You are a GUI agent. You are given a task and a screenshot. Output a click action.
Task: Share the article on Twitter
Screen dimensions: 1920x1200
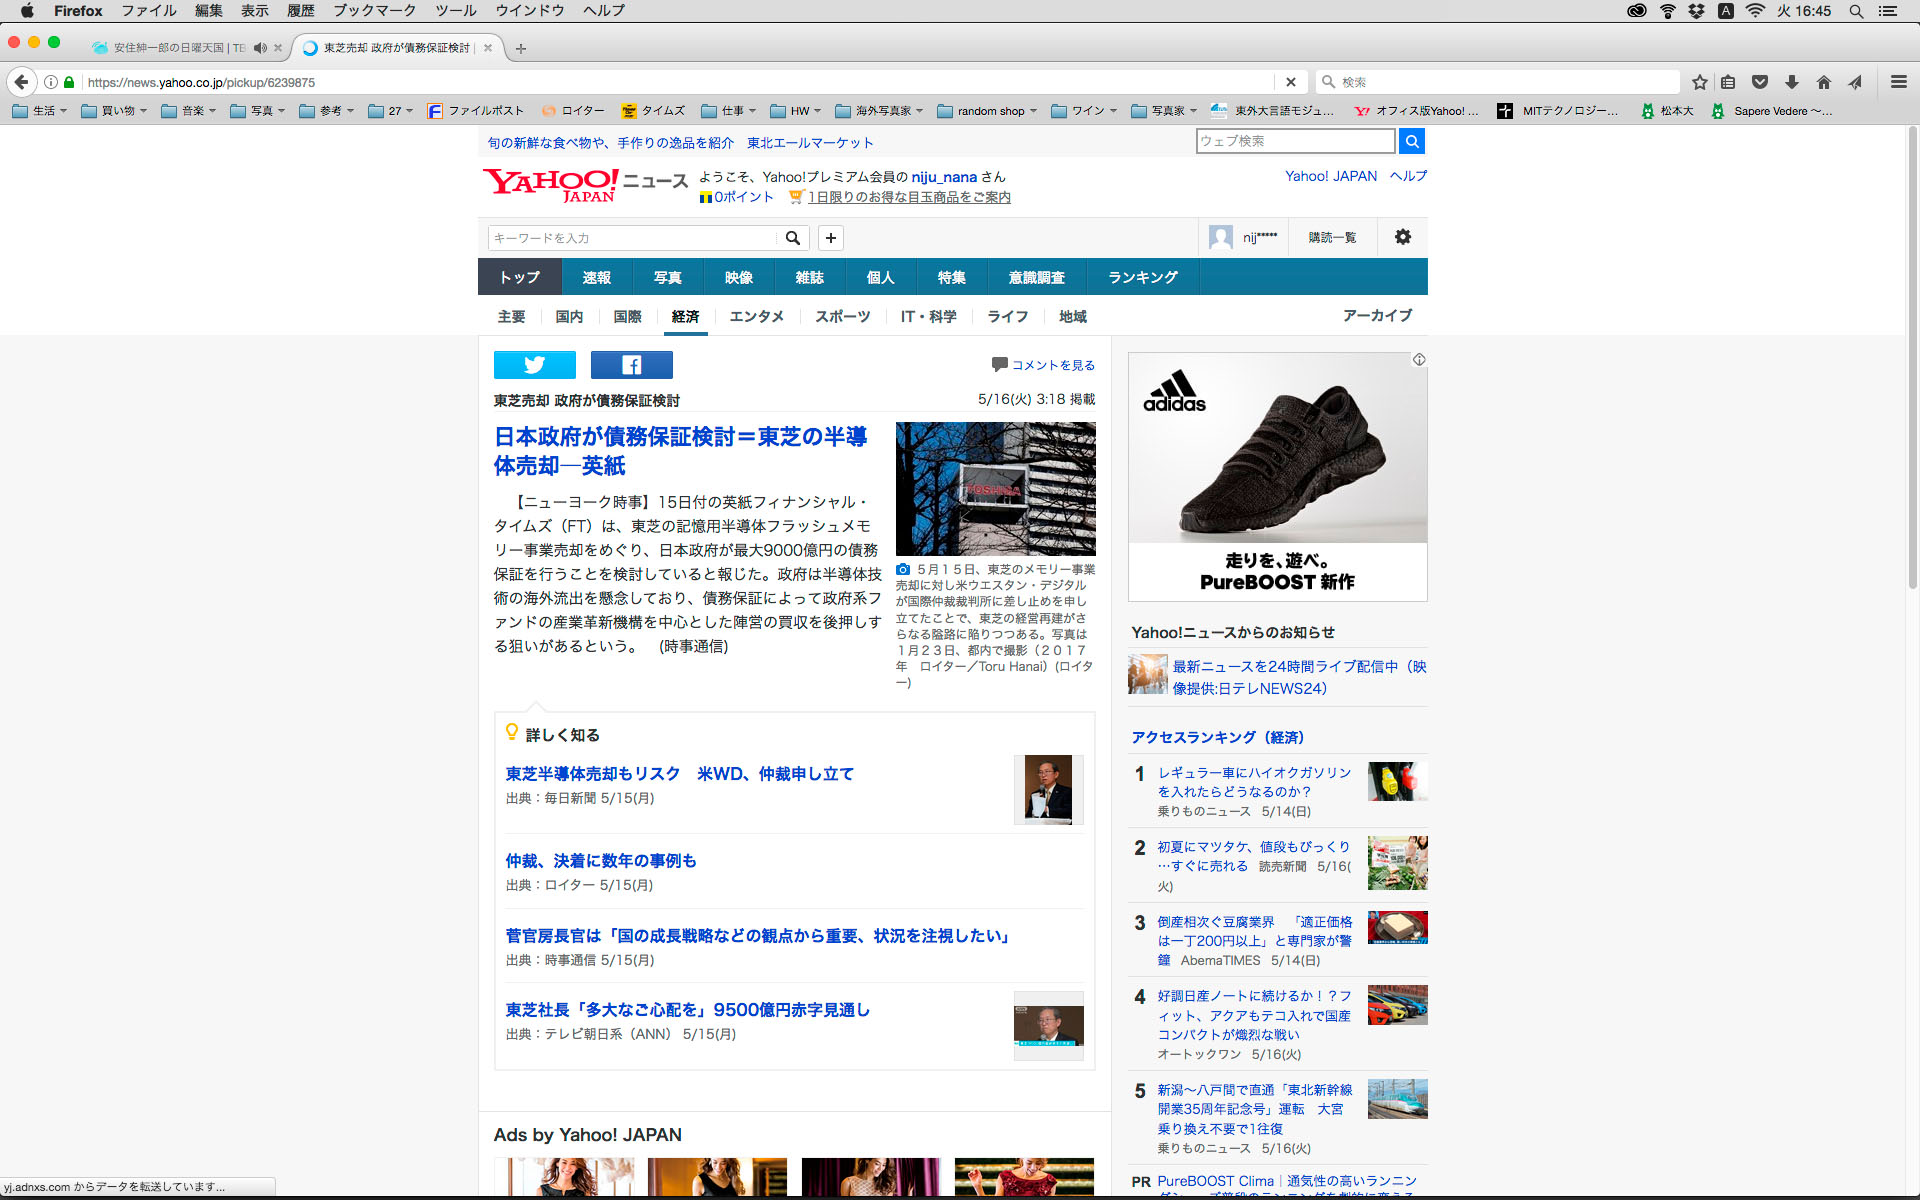click(534, 365)
